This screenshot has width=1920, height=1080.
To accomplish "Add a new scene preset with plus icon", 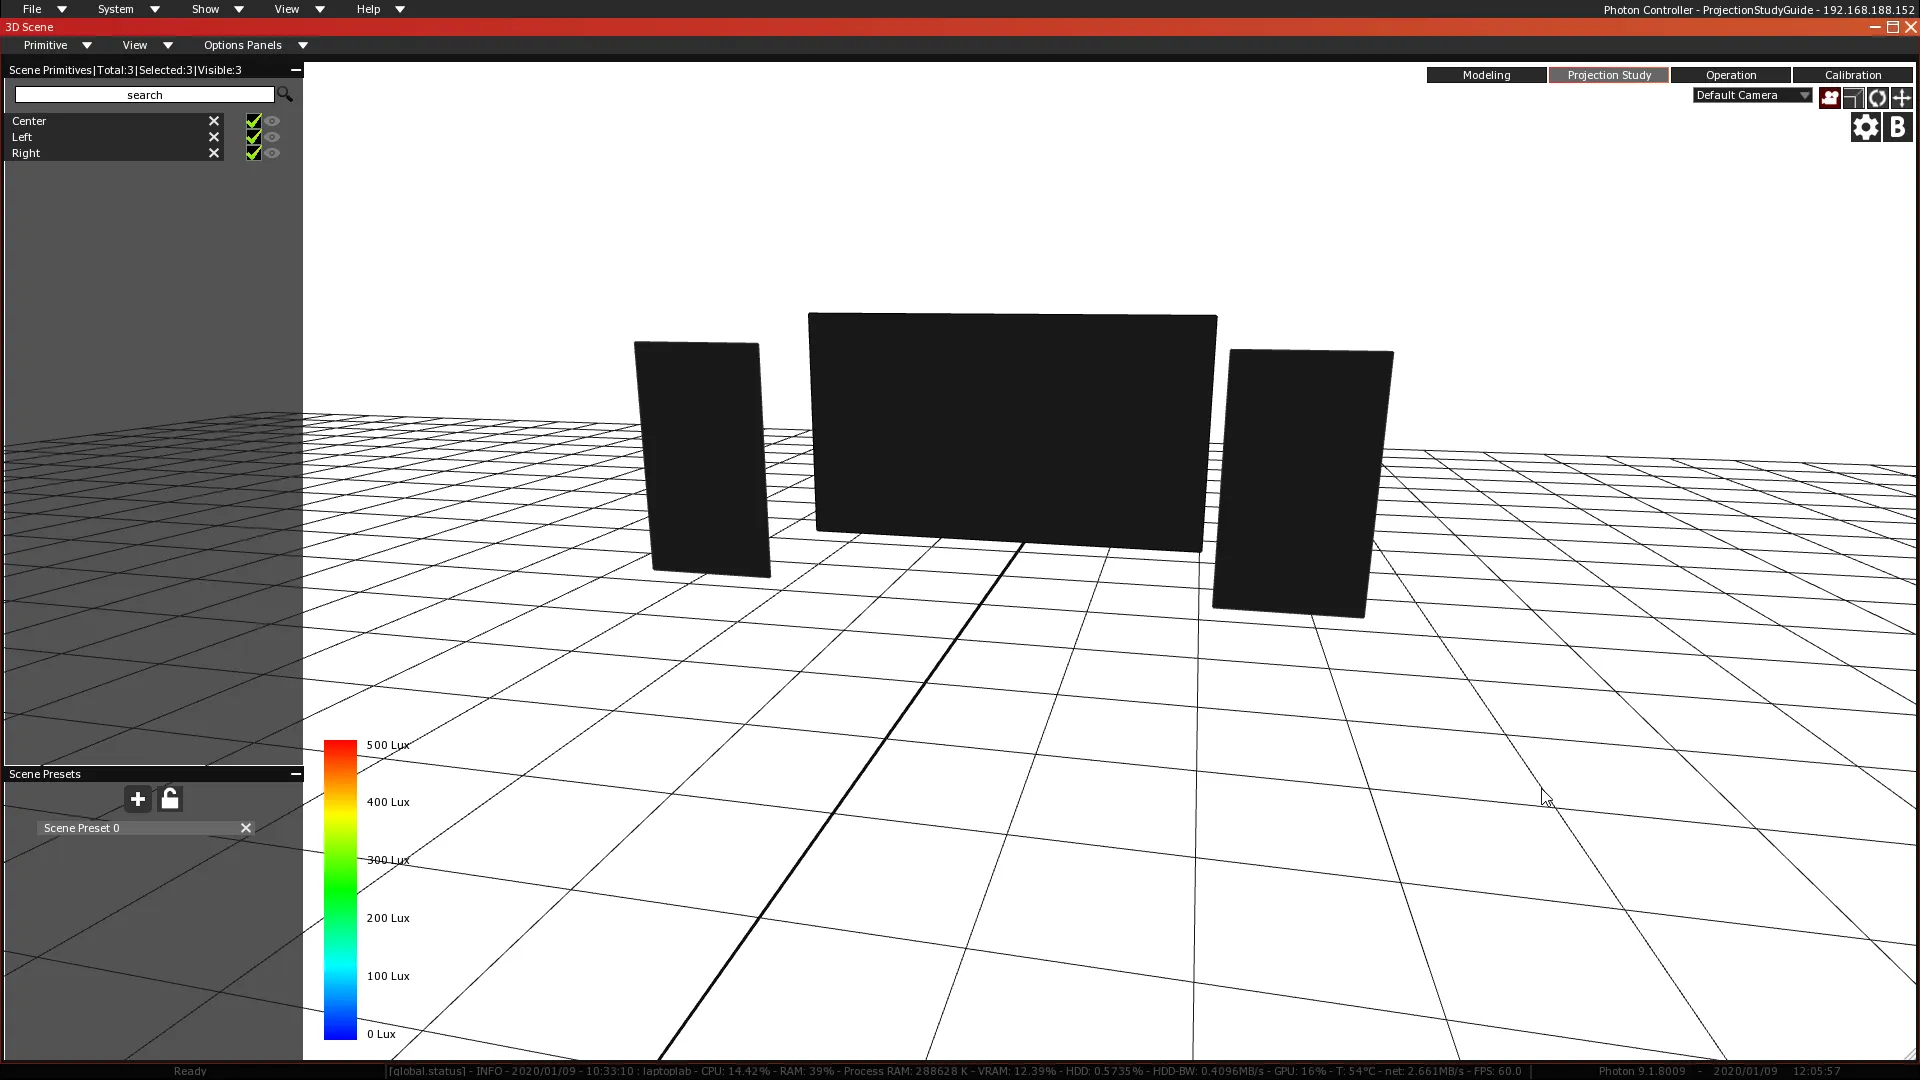I will (138, 799).
